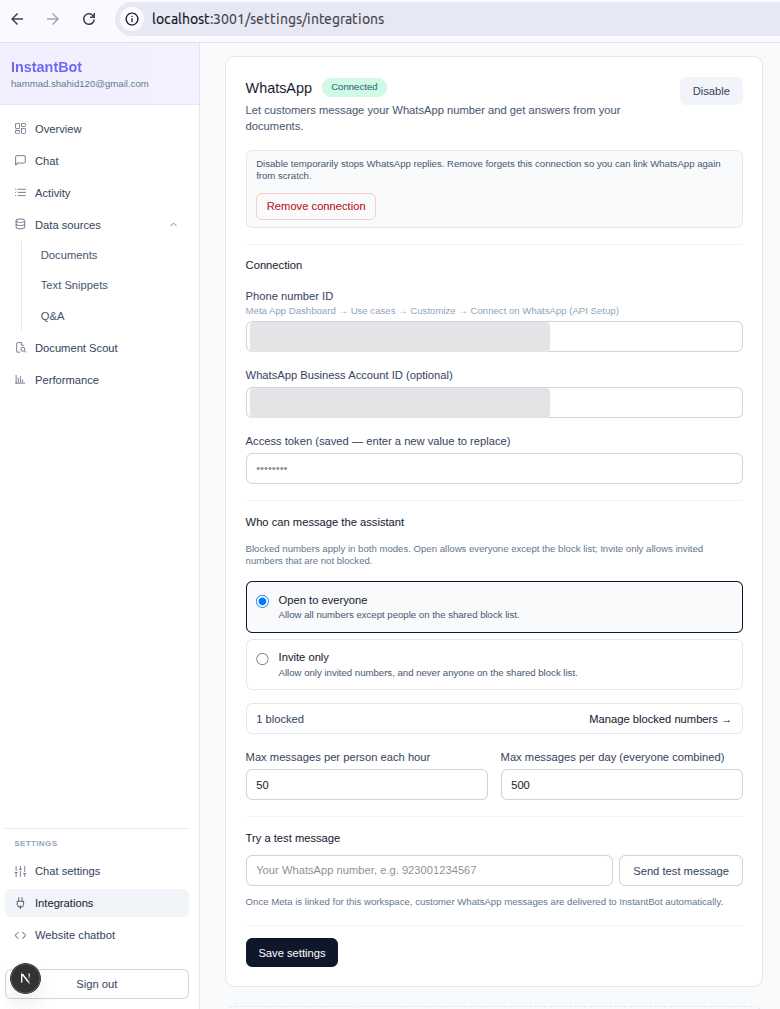Click the Remove connection button
Viewport: 780px width, 1009px height.
[316, 206]
